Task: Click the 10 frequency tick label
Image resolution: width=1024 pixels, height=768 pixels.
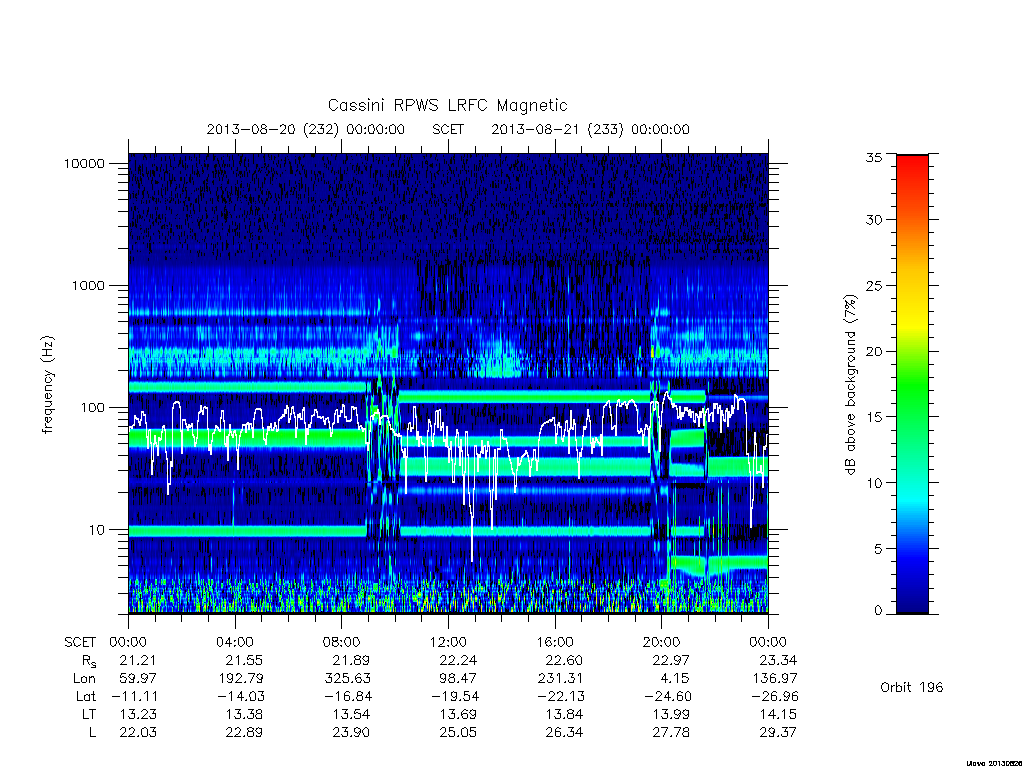Action: click(x=96, y=530)
